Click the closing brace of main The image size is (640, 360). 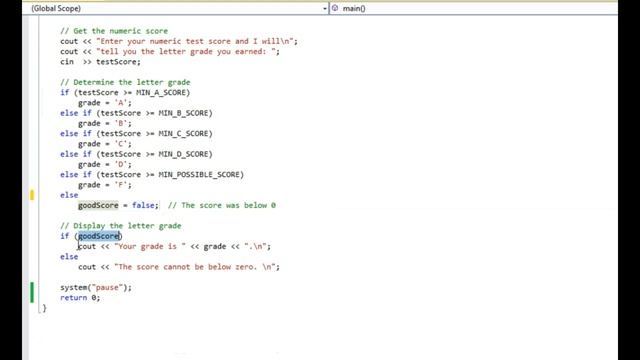click(44, 308)
